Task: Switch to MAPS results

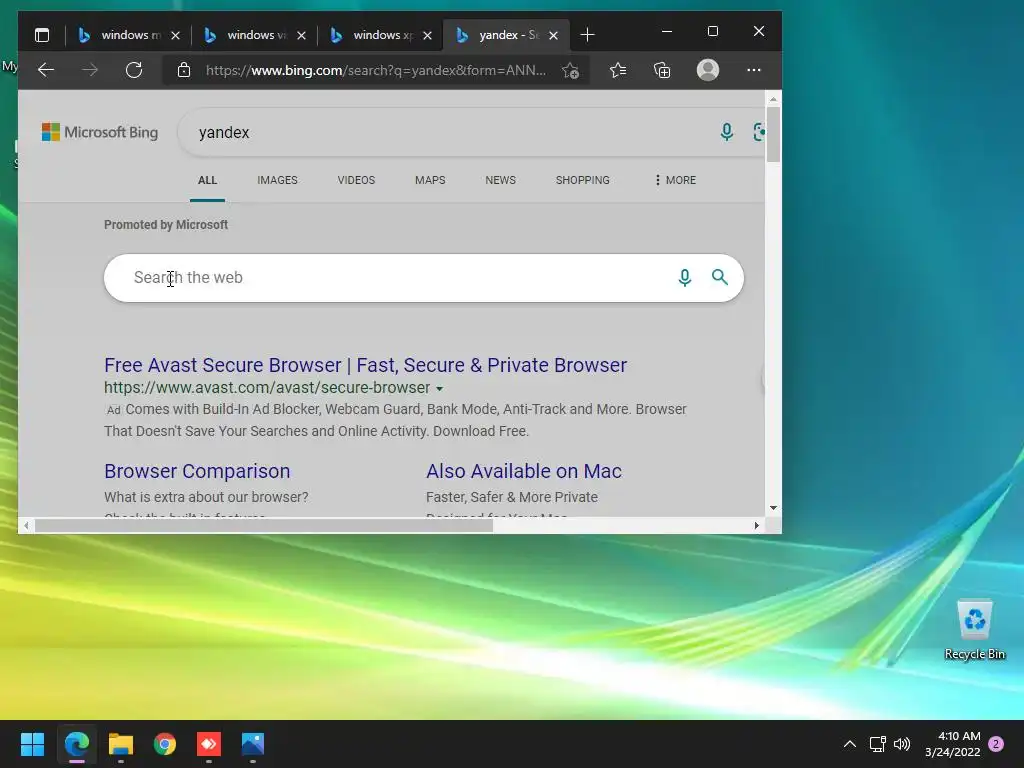Action: (x=430, y=180)
